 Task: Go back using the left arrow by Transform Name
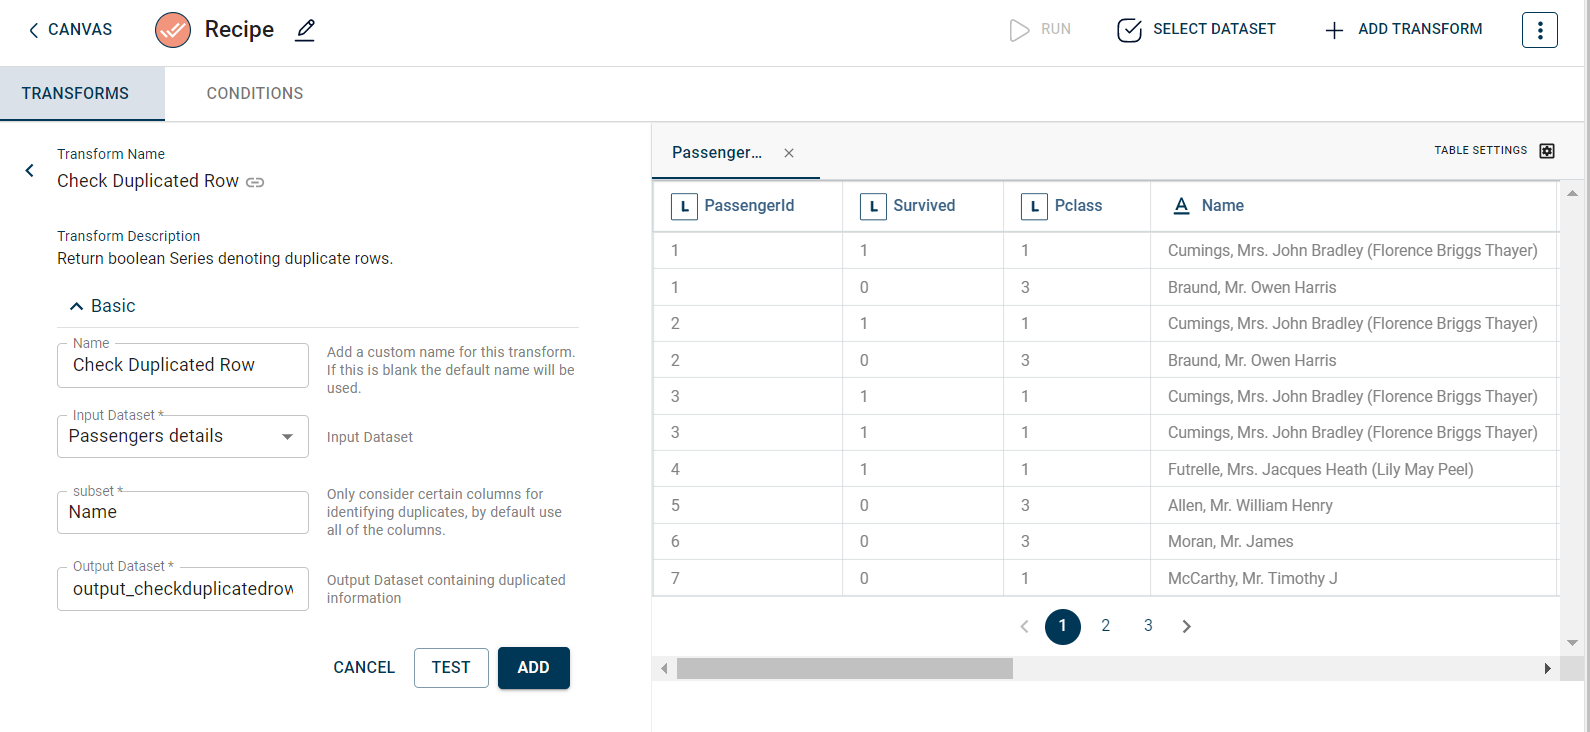click(x=30, y=170)
